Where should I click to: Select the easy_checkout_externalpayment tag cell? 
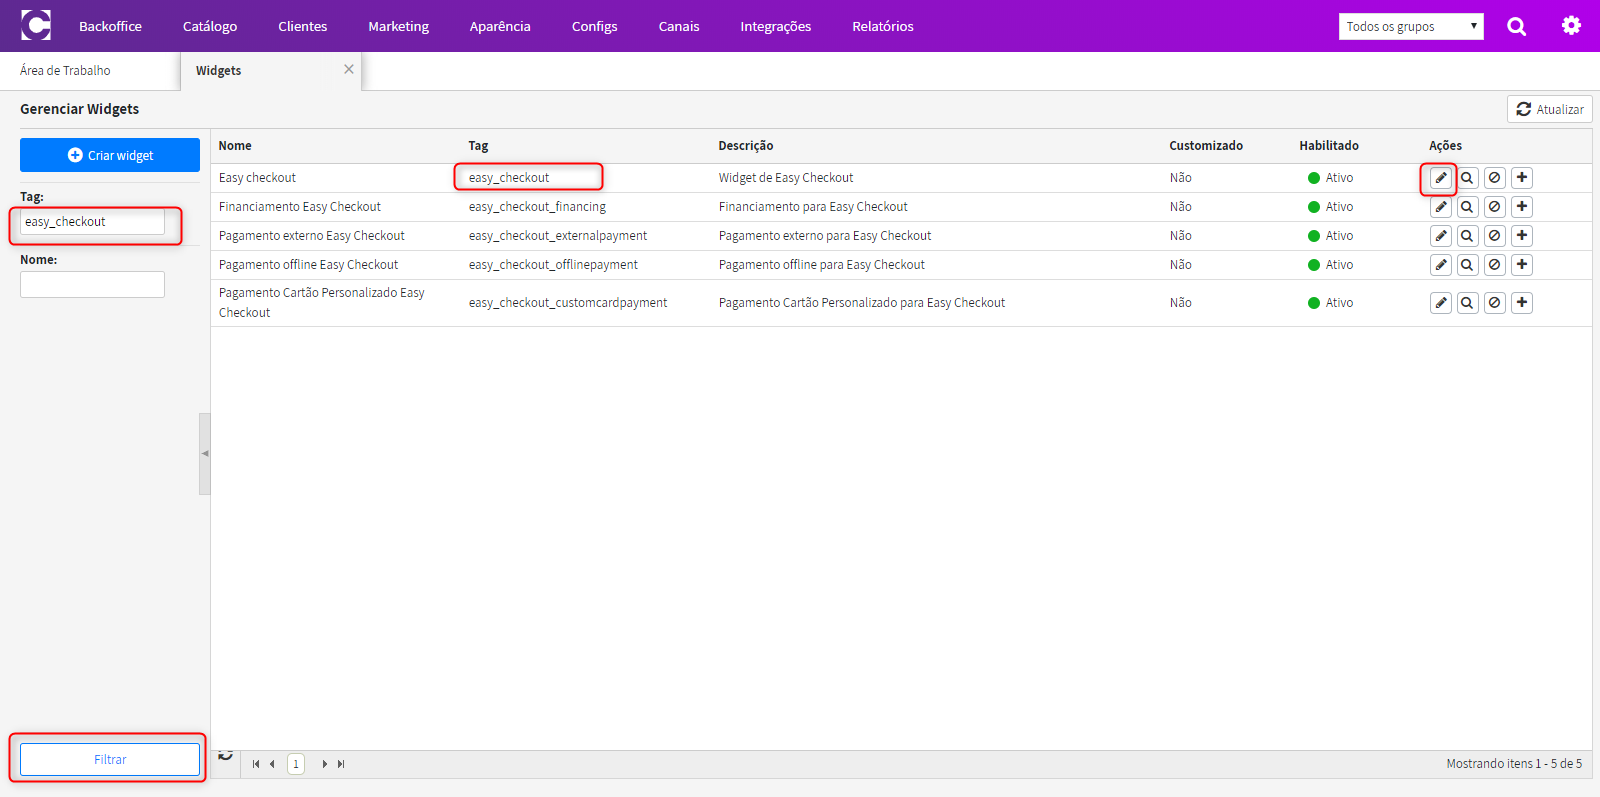(558, 236)
